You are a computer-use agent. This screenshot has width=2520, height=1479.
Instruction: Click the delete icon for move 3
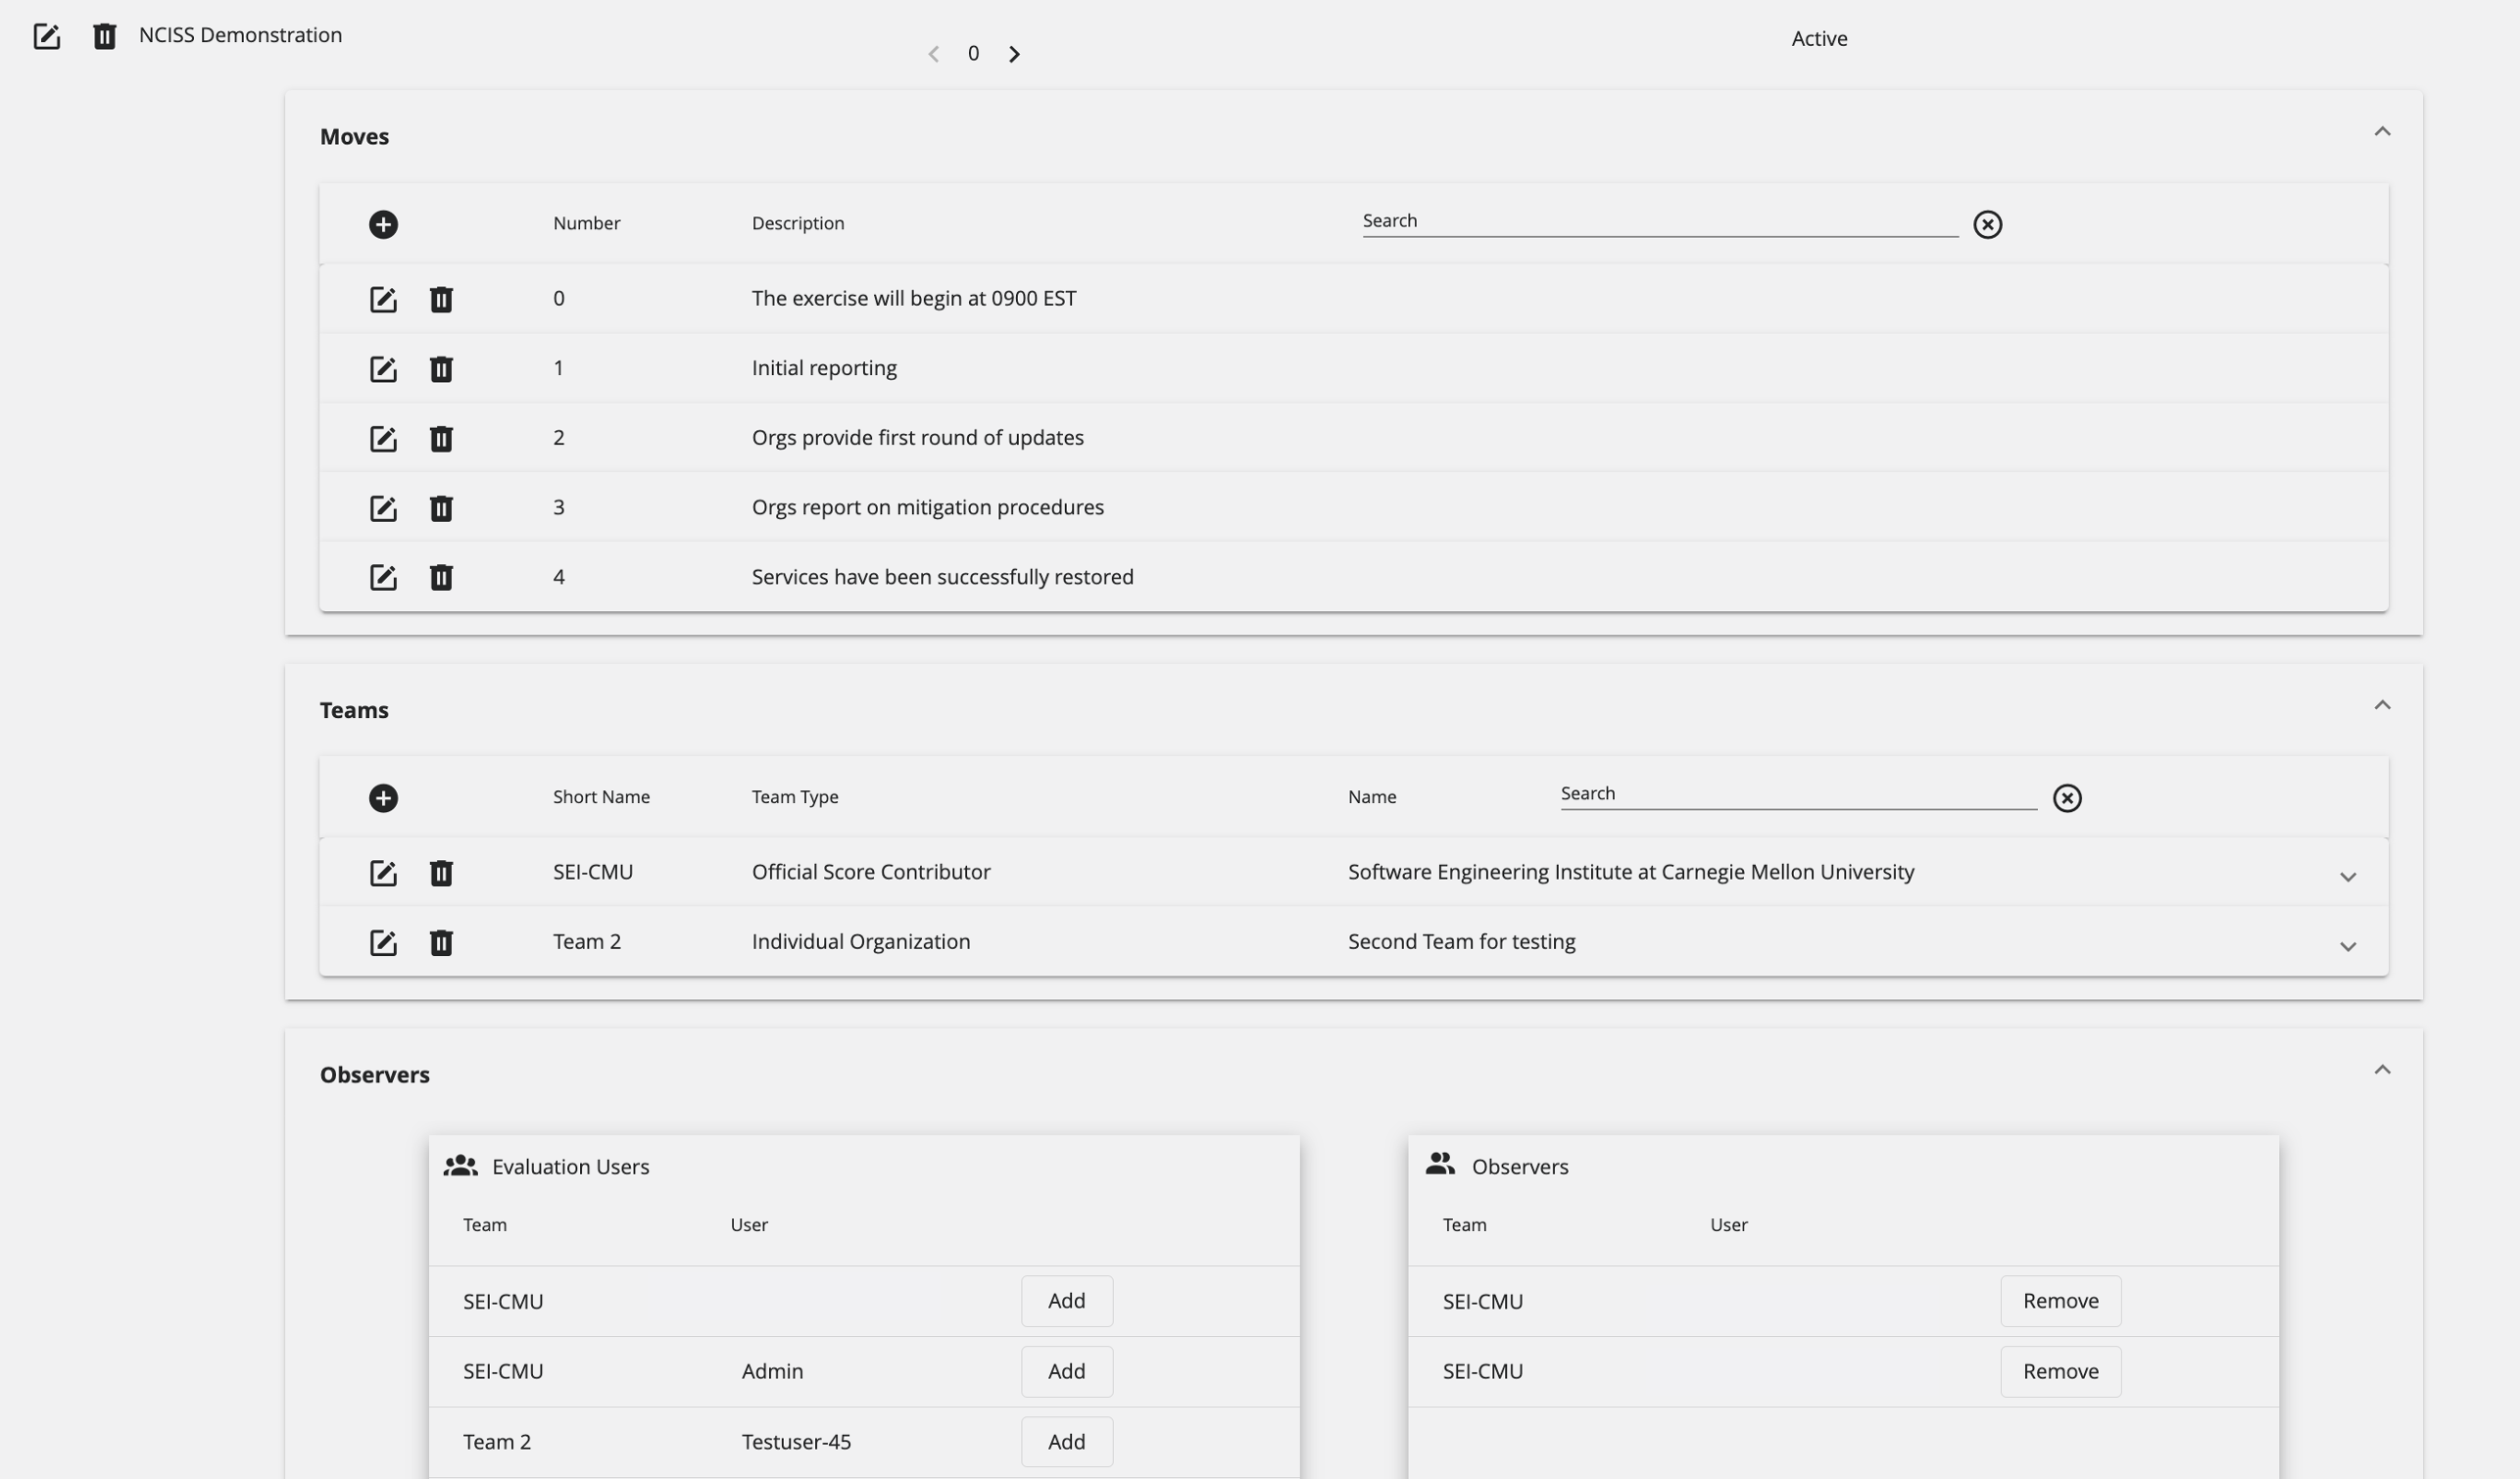click(x=440, y=509)
